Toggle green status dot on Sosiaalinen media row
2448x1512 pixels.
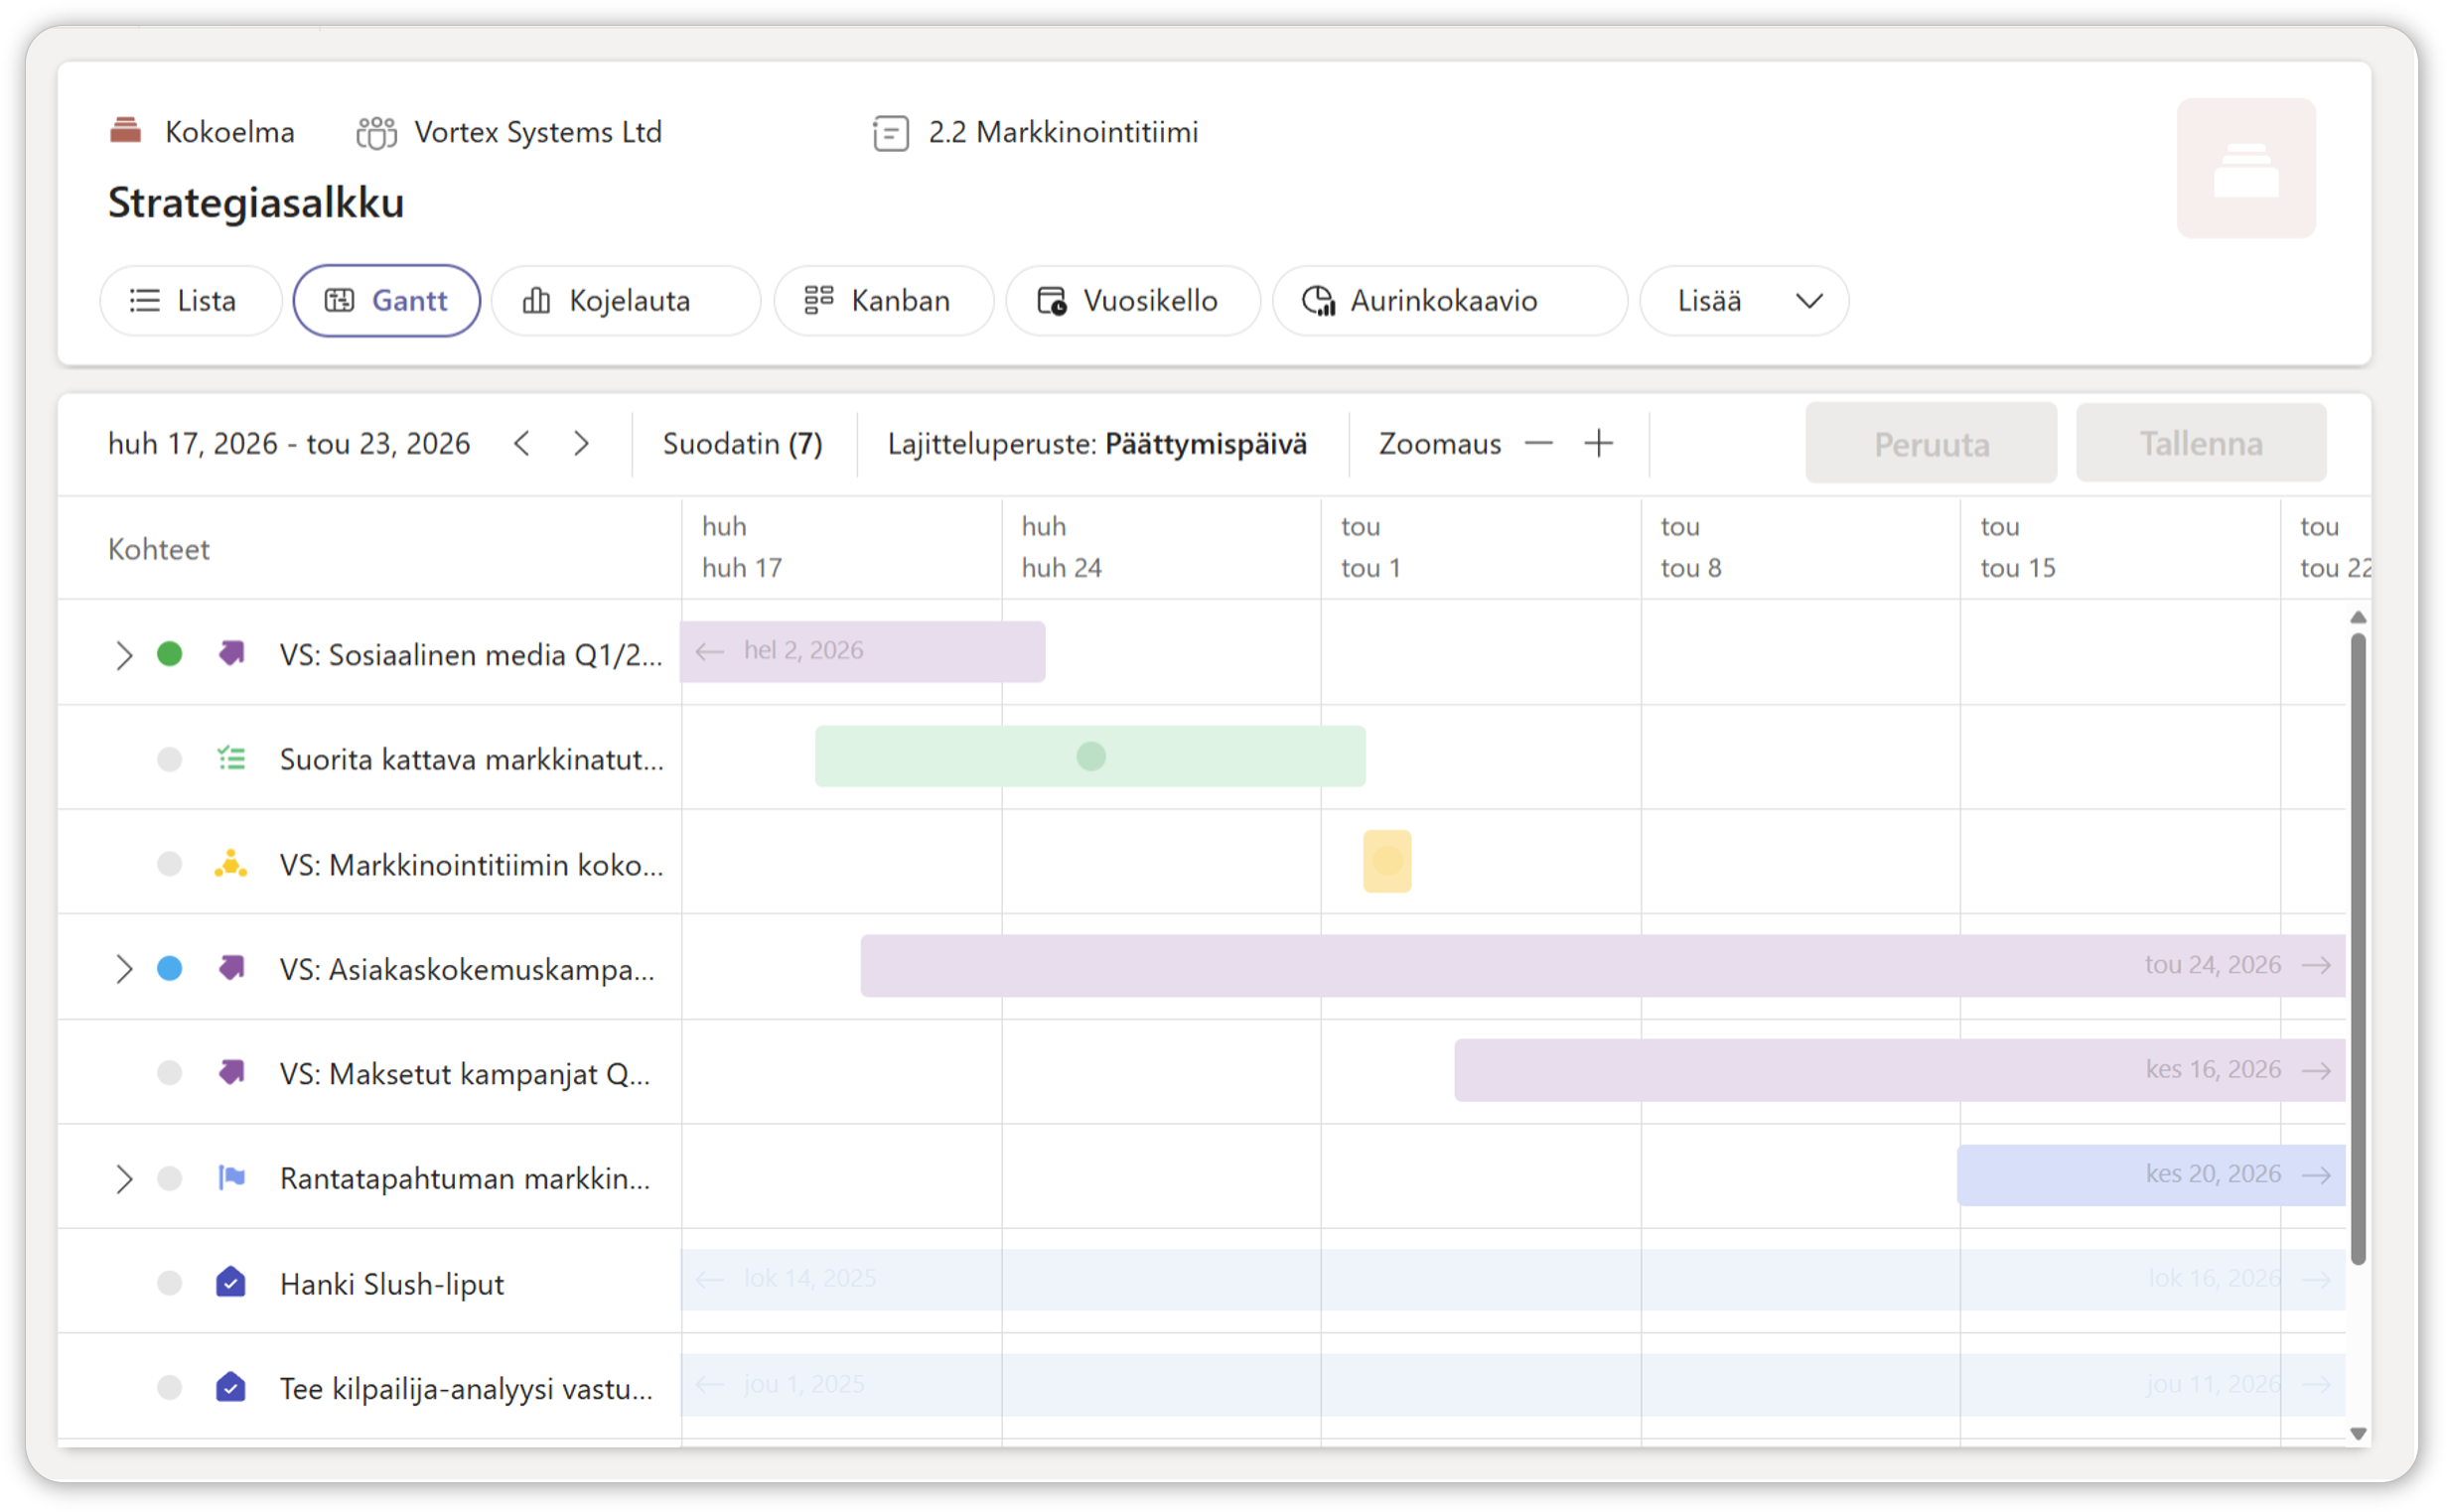170,654
